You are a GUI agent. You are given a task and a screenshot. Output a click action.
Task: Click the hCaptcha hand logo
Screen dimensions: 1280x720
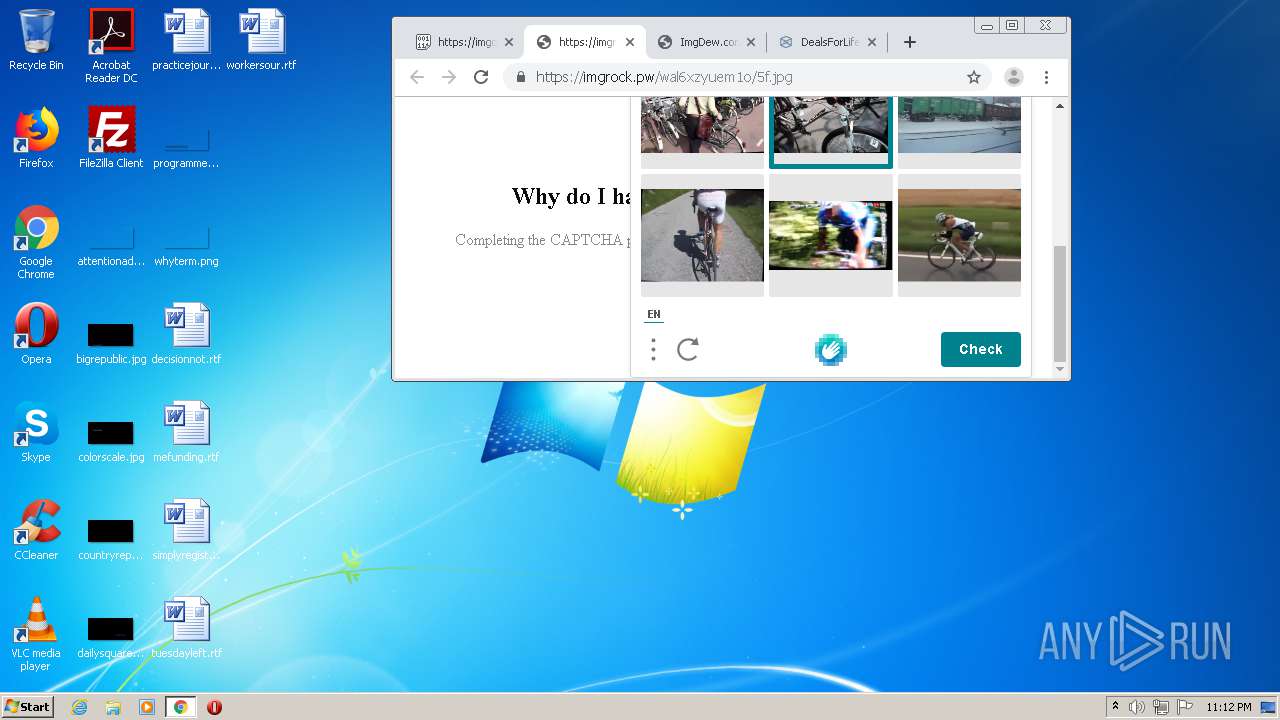(831, 349)
